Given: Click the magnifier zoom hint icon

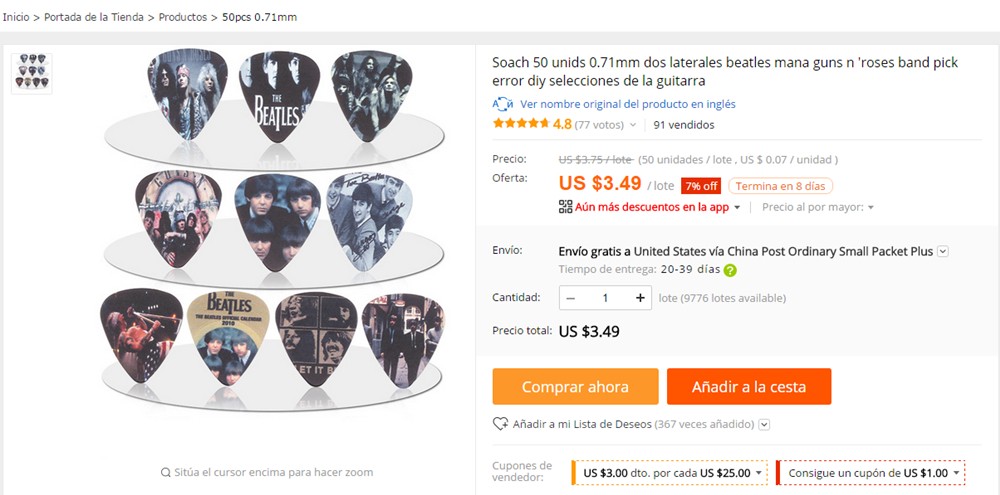Looking at the screenshot, I should [x=165, y=472].
